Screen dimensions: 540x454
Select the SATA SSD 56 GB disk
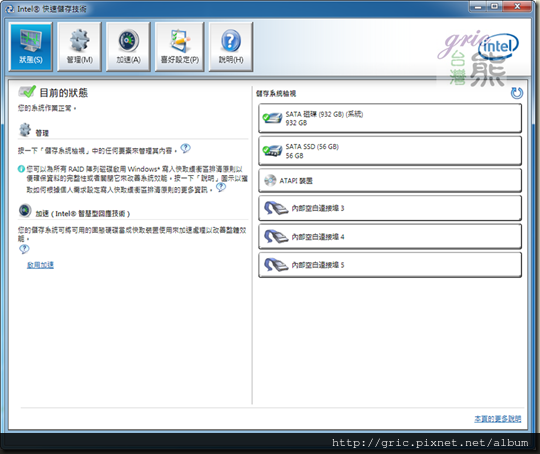pyautogui.click(x=390, y=151)
